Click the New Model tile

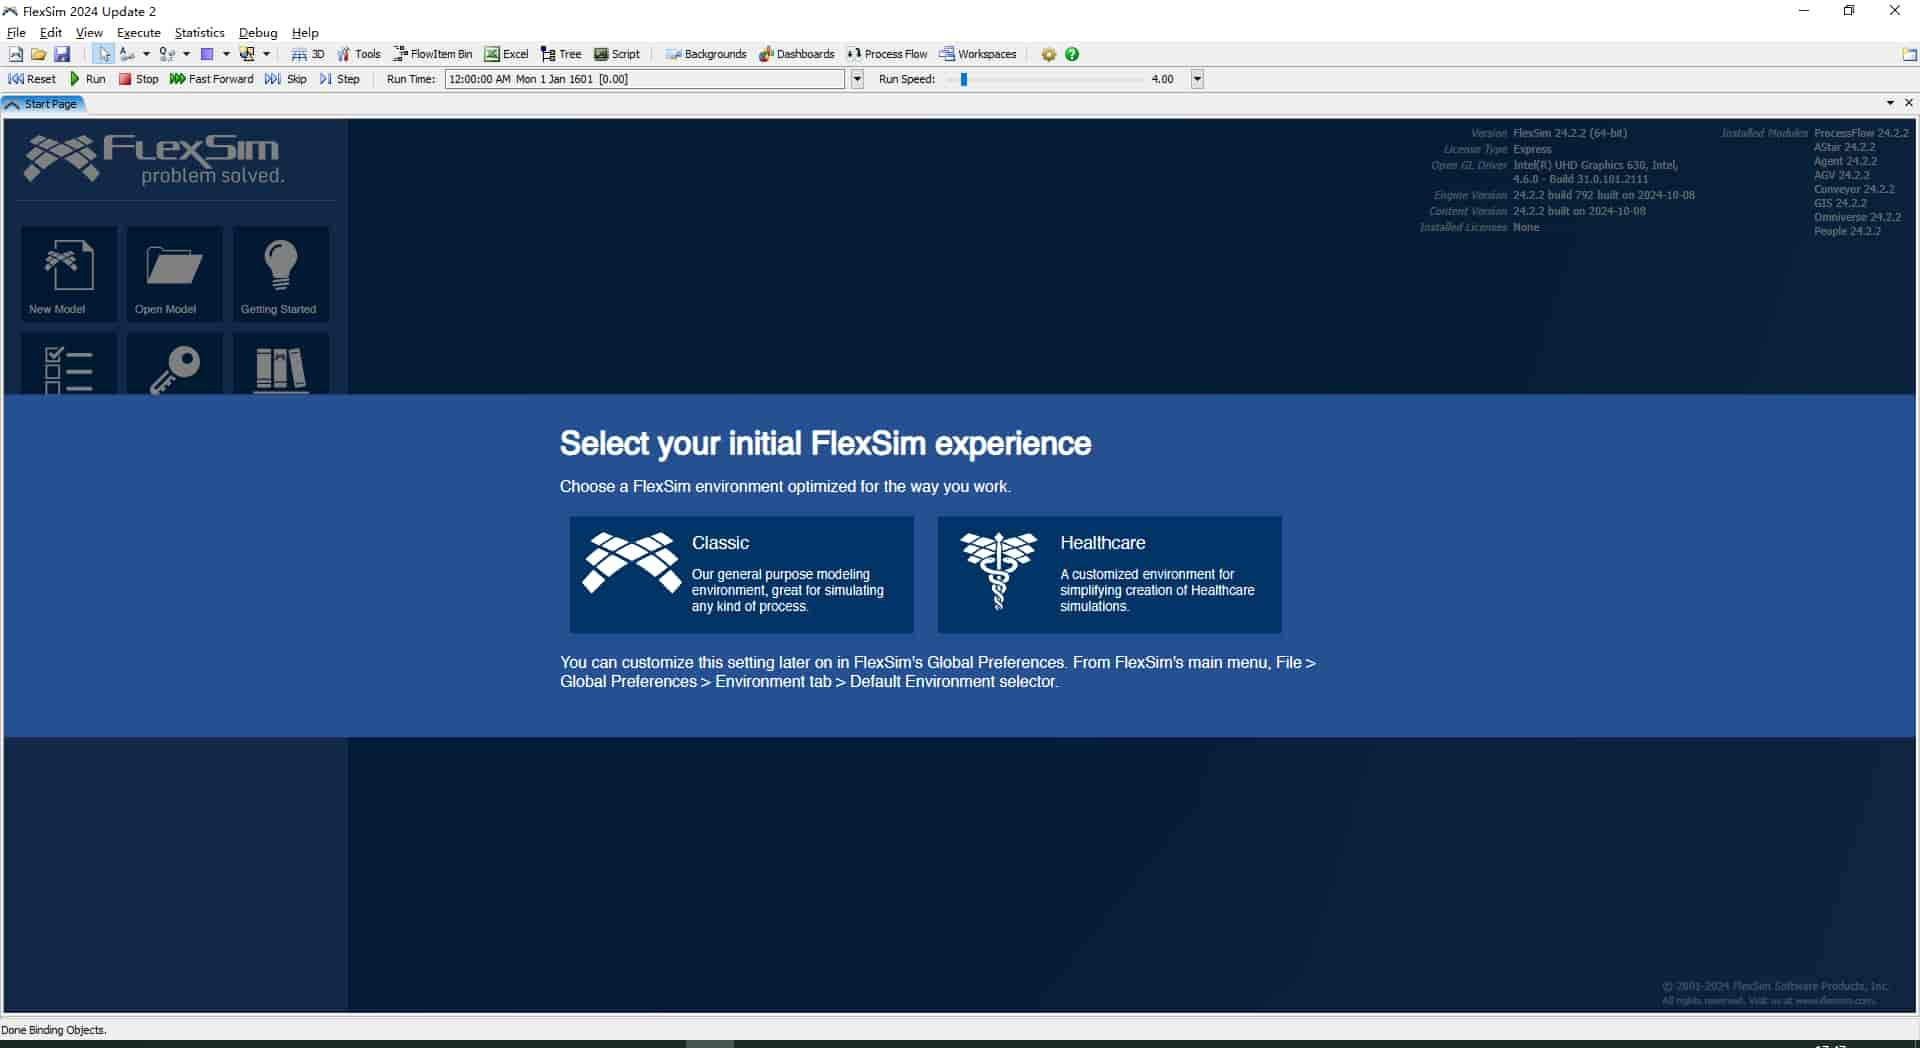(x=69, y=273)
